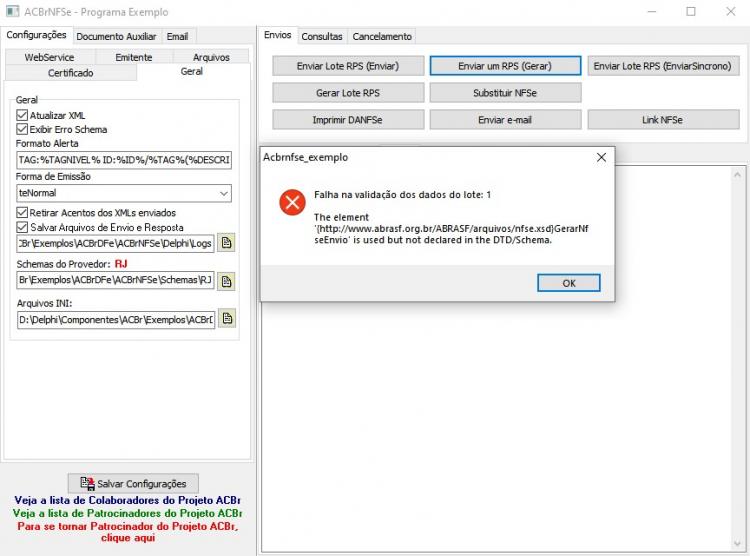Click OK in the error dialog
This screenshot has width=750, height=556.
point(569,283)
